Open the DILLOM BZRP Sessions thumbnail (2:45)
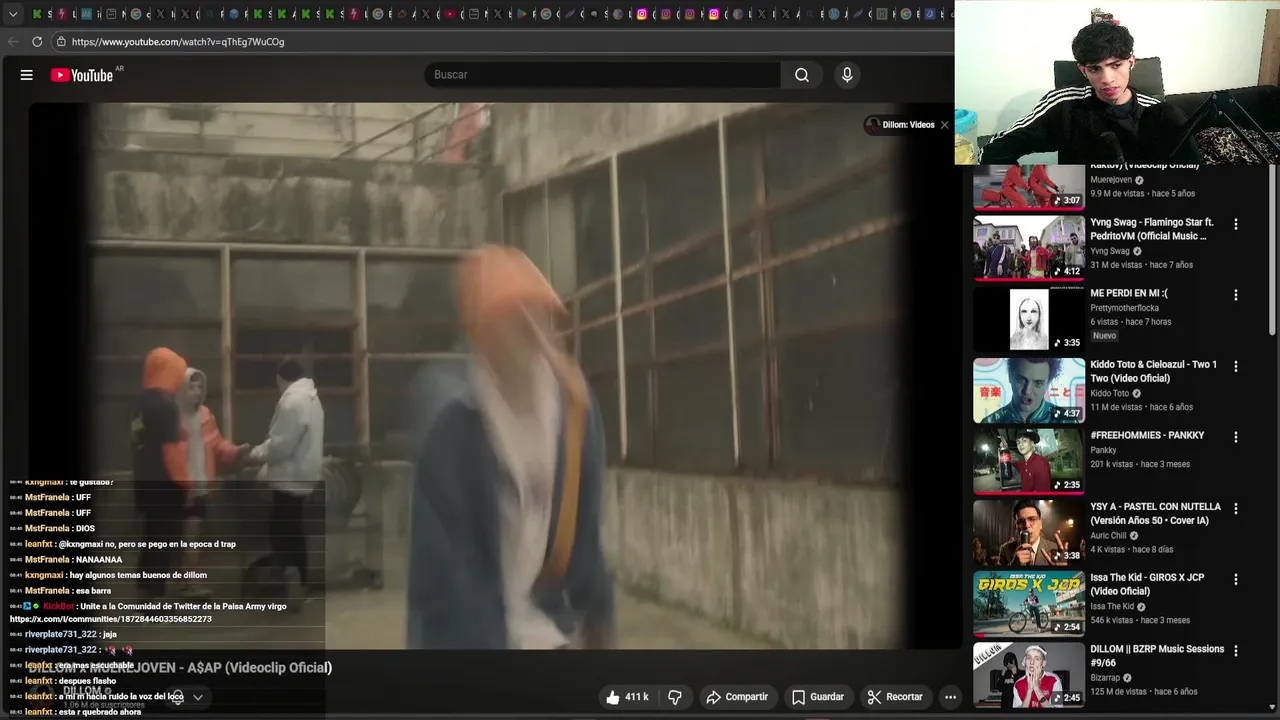Viewport: 1280px width, 720px height. 1029,674
